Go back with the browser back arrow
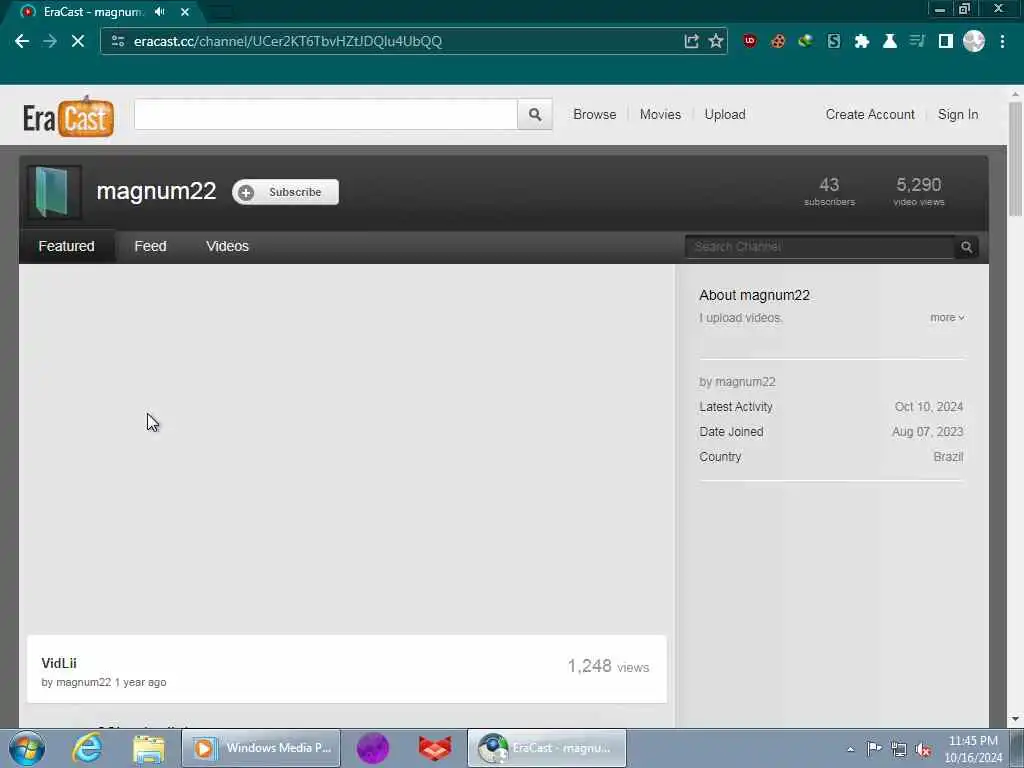 click(22, 41)
